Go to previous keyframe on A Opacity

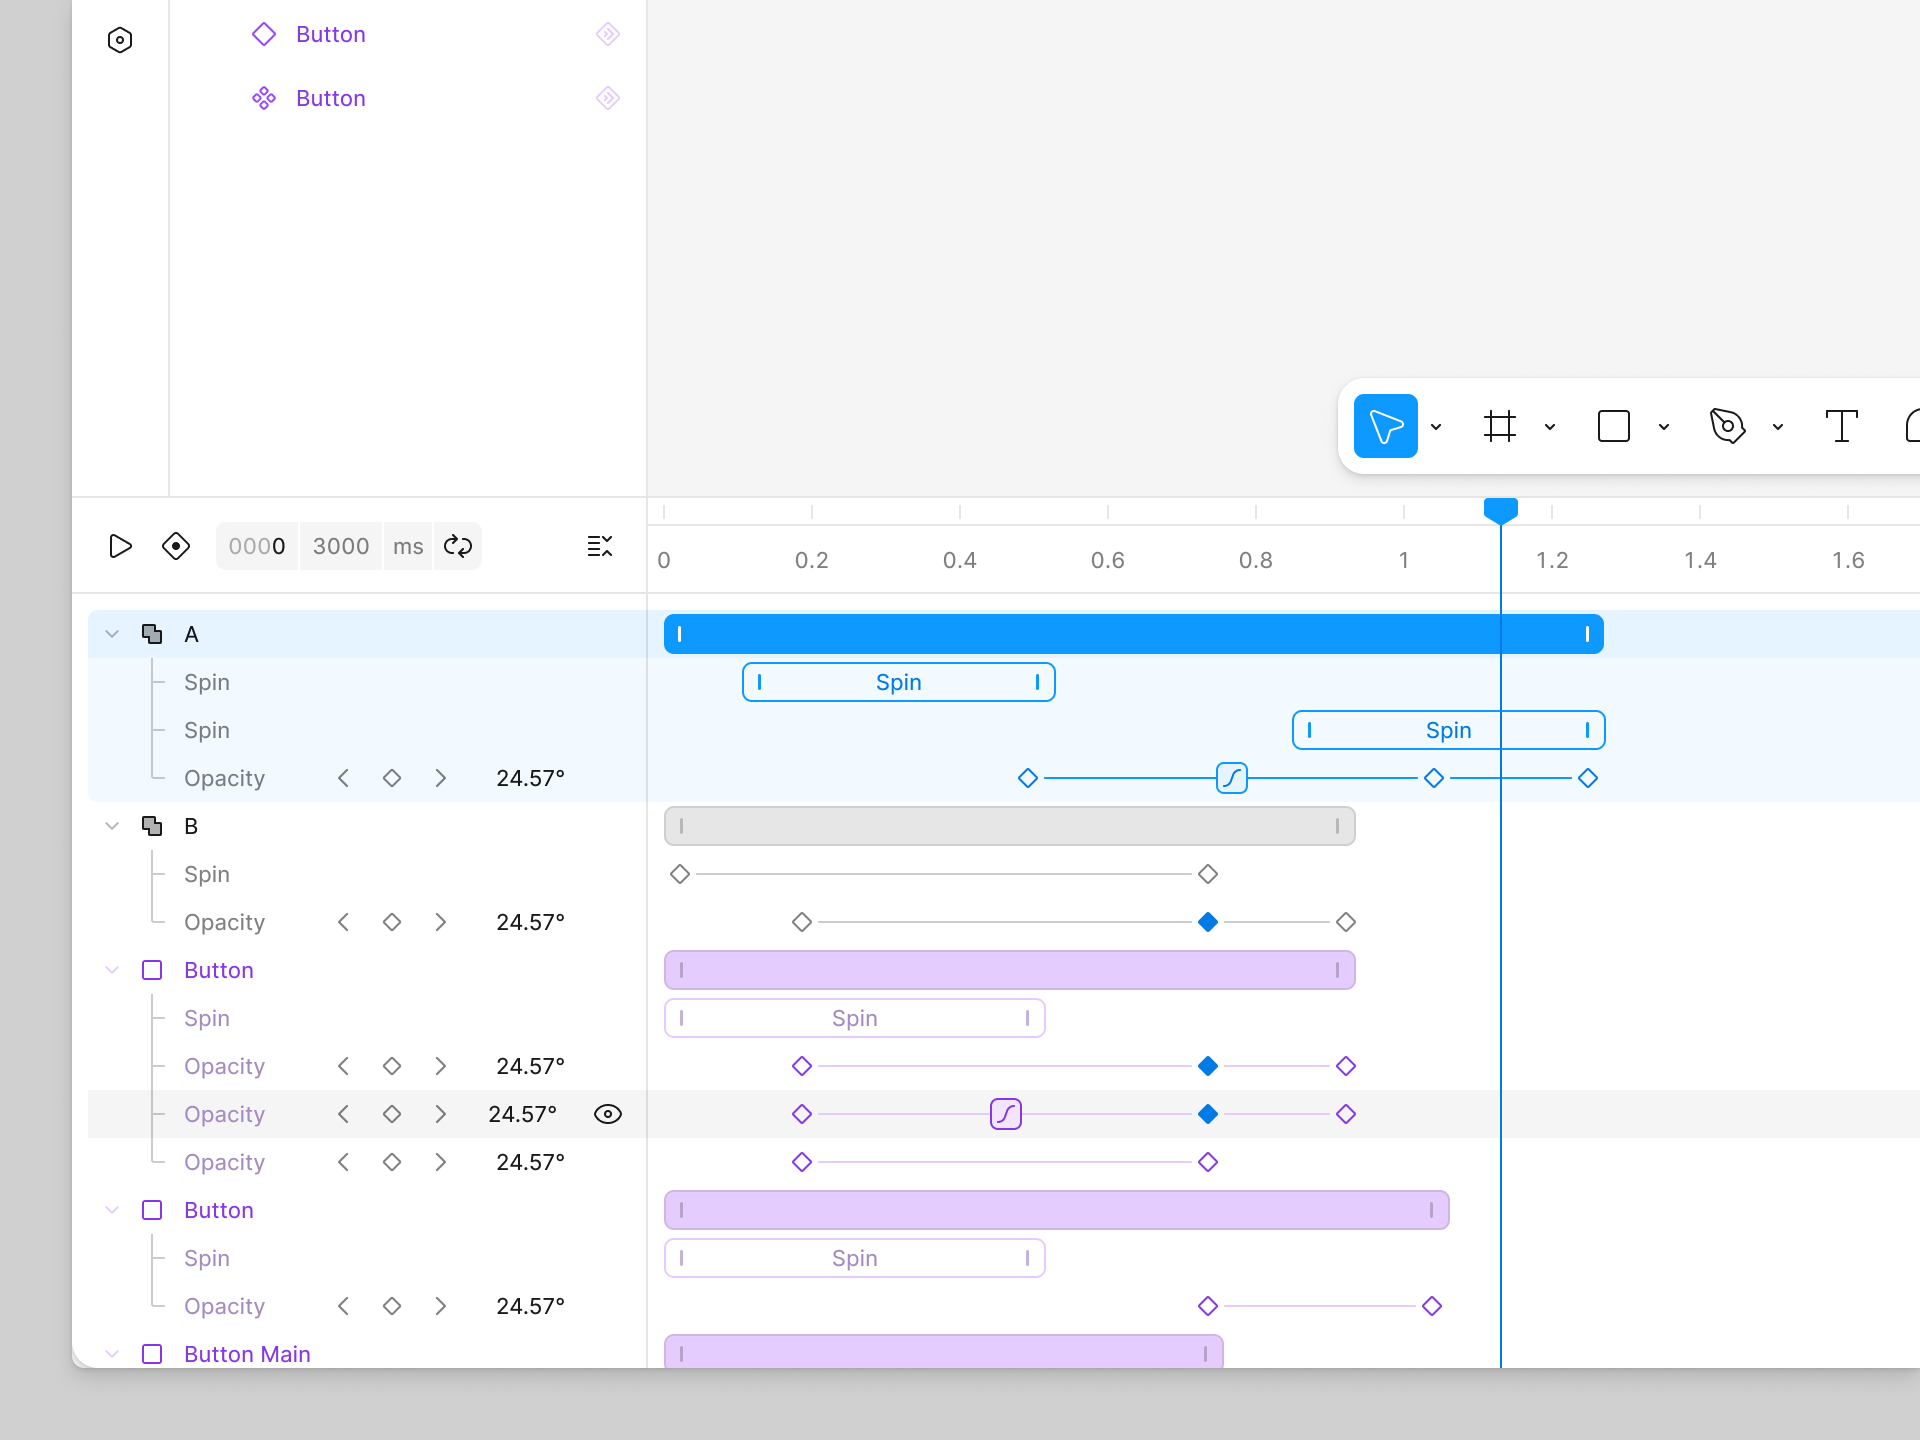click(344, 778)
